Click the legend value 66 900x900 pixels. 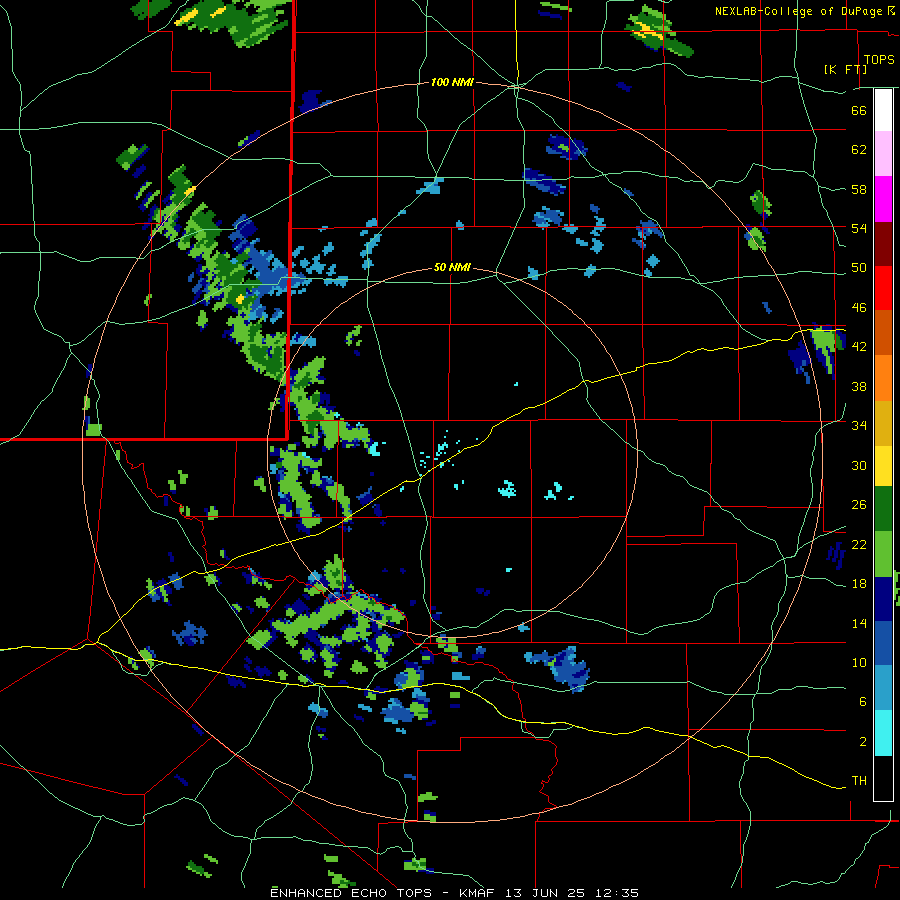coord(859,110)
